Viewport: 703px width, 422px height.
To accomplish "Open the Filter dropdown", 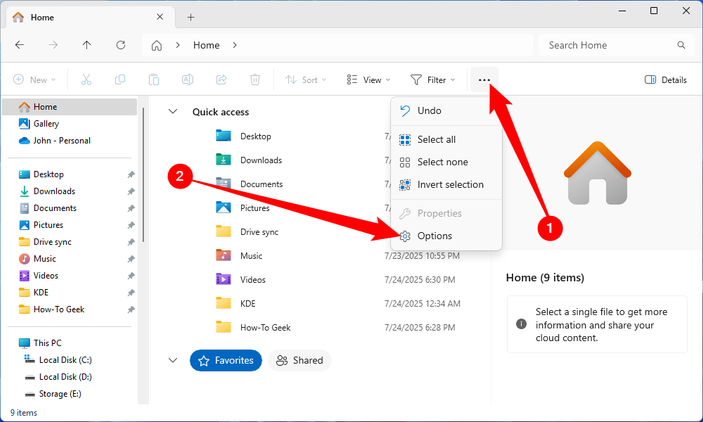I will pyautogui.click(x=433, y=80).
